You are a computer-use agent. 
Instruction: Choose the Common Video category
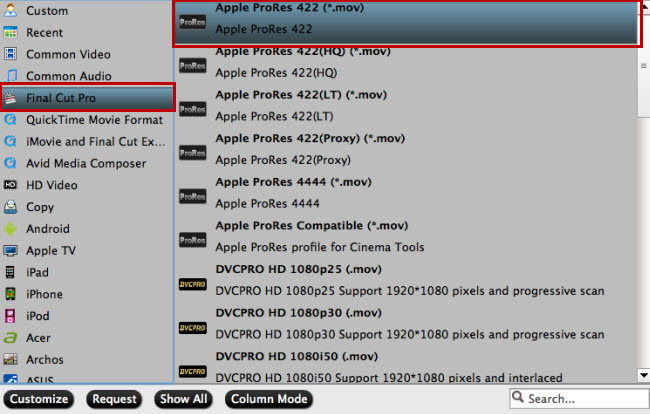[x=68, y=54]
